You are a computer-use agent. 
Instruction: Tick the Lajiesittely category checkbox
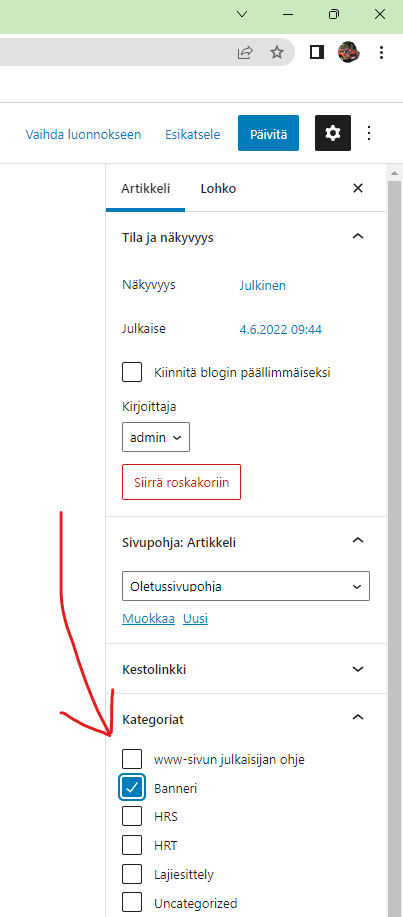[132, 874]
